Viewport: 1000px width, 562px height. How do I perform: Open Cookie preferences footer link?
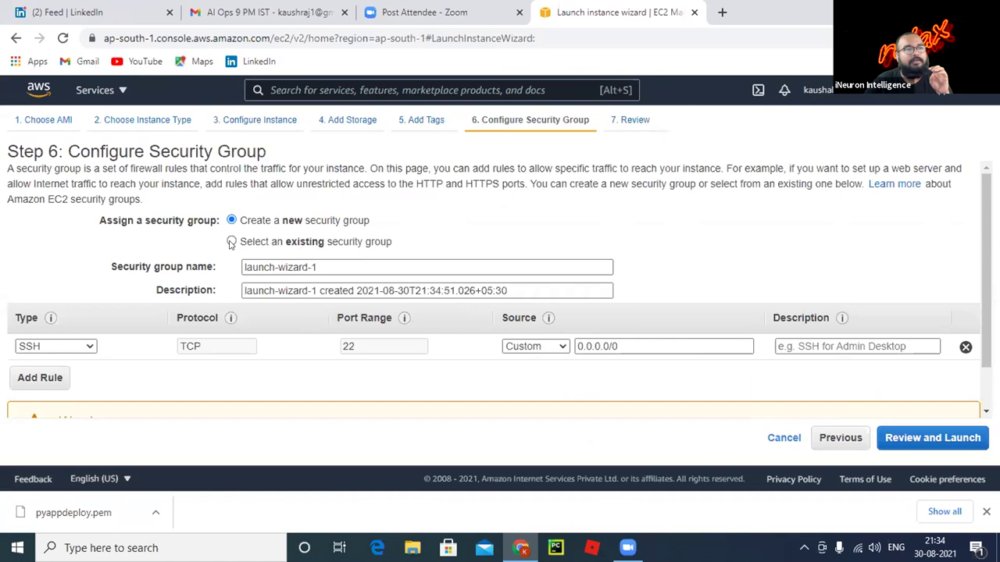[947, 479]
